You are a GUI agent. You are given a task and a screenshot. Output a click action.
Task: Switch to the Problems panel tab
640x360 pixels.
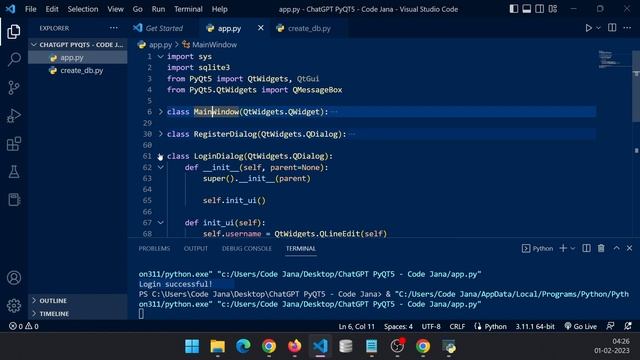pyautogui.click(x=154, y=249)
